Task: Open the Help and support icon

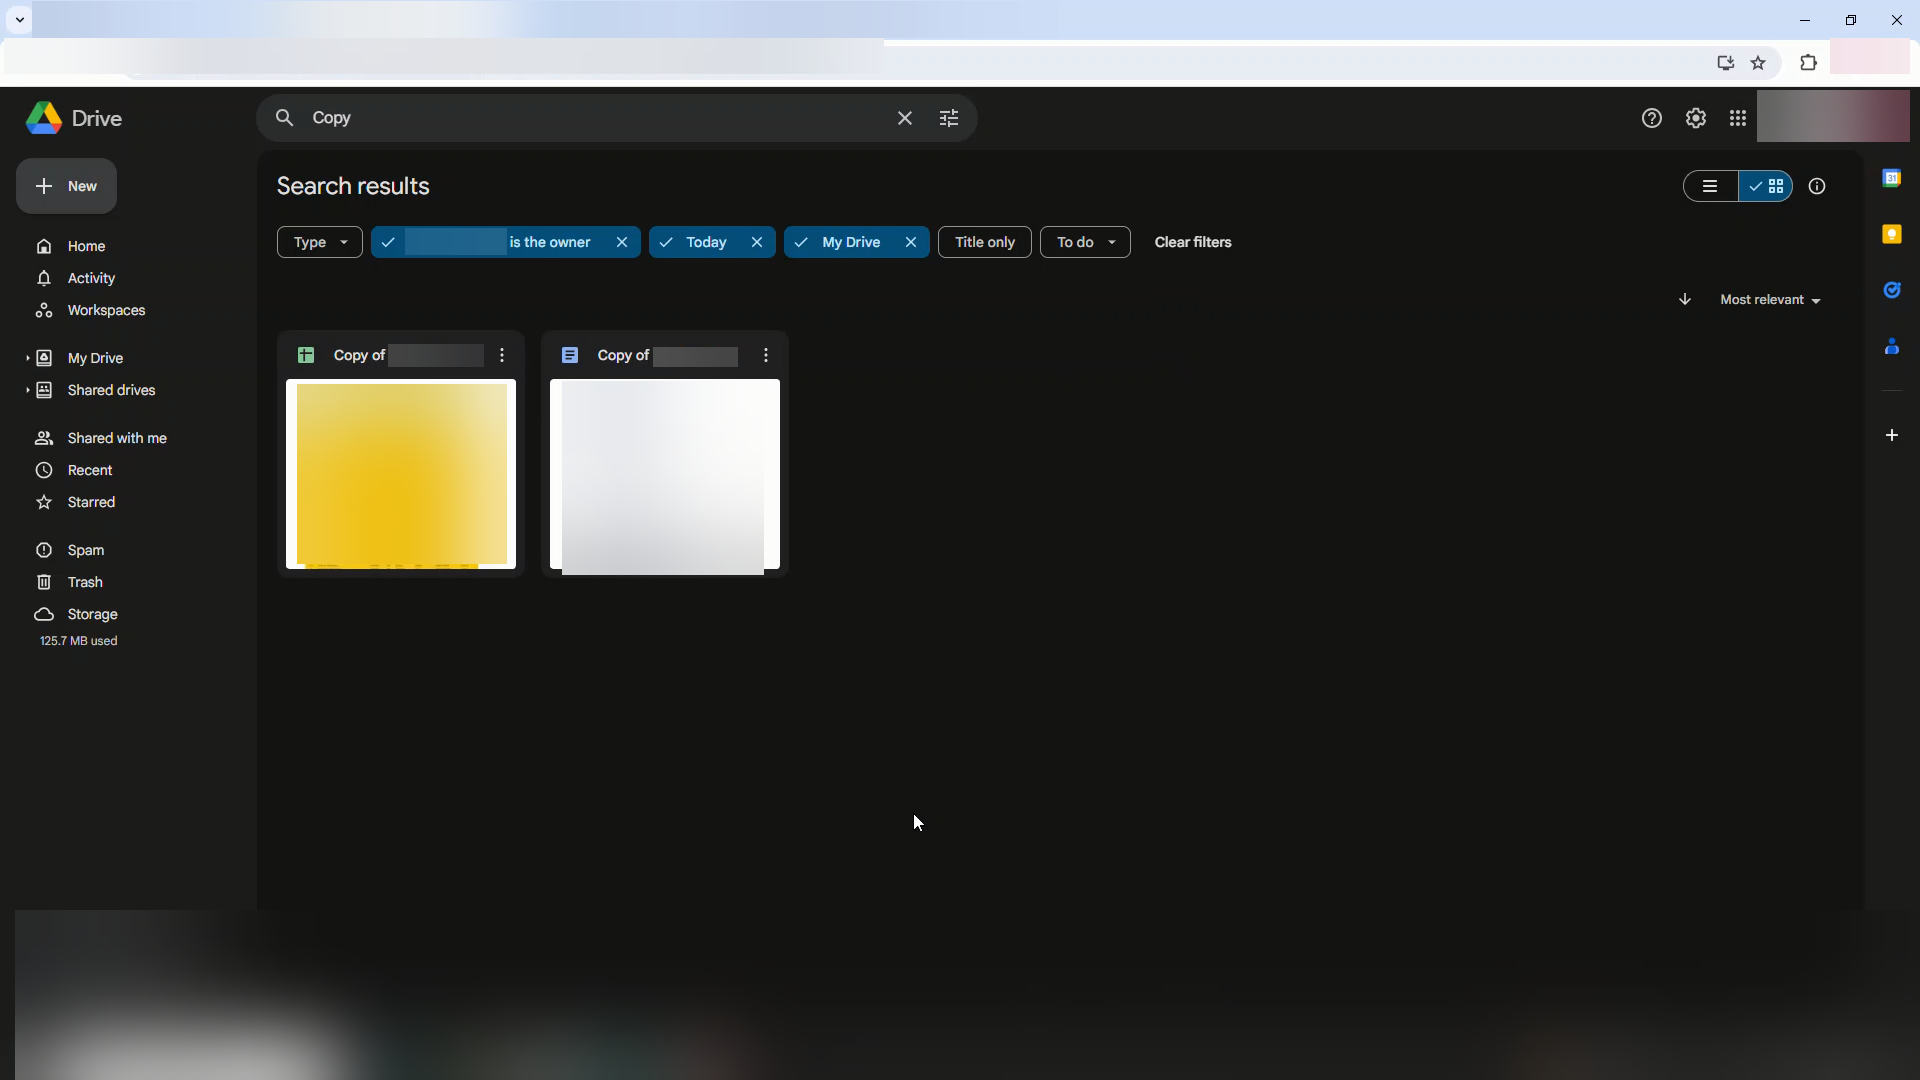Action: [1651, 118]
